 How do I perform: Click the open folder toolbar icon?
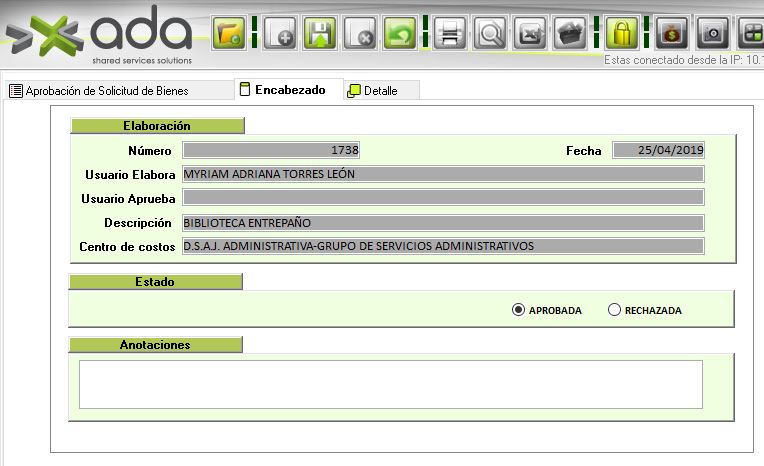pos(230,33)
